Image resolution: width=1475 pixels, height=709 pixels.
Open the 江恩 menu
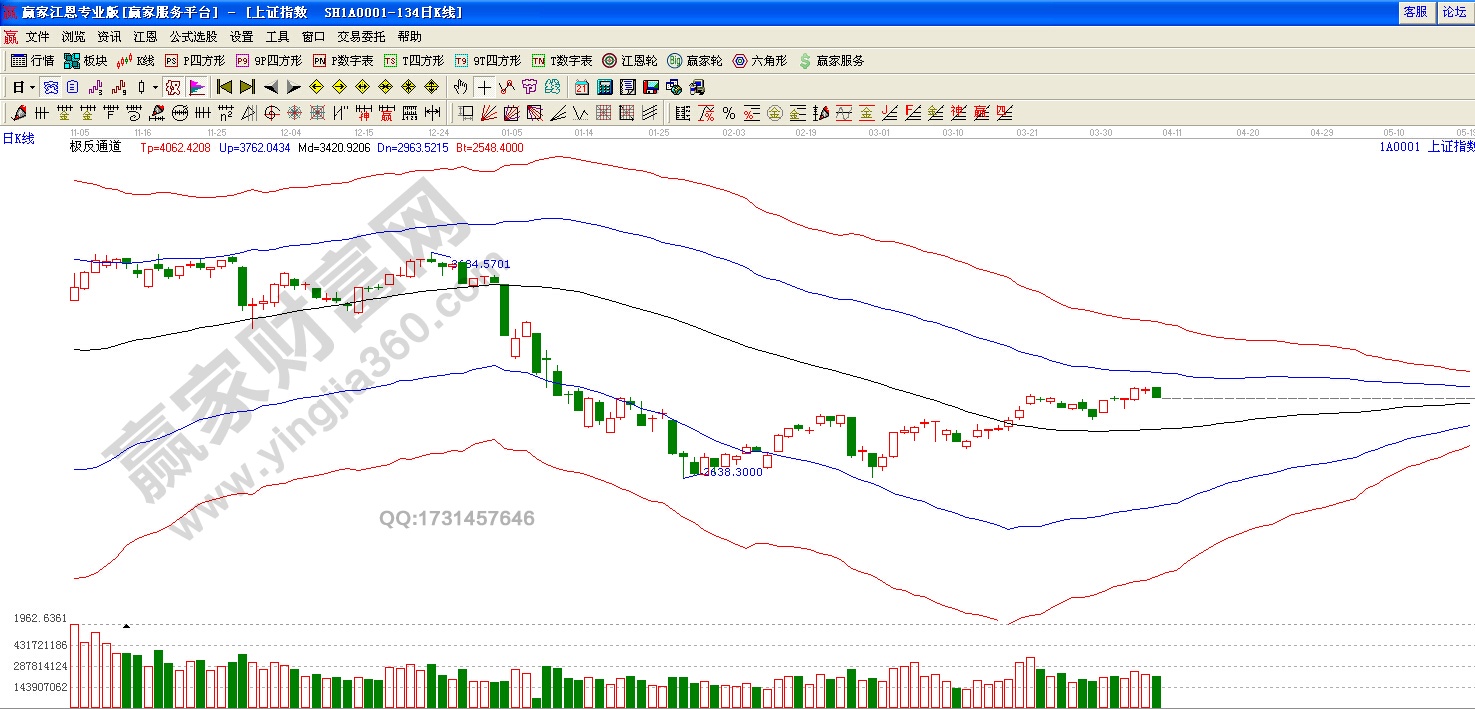click(145, 37)
